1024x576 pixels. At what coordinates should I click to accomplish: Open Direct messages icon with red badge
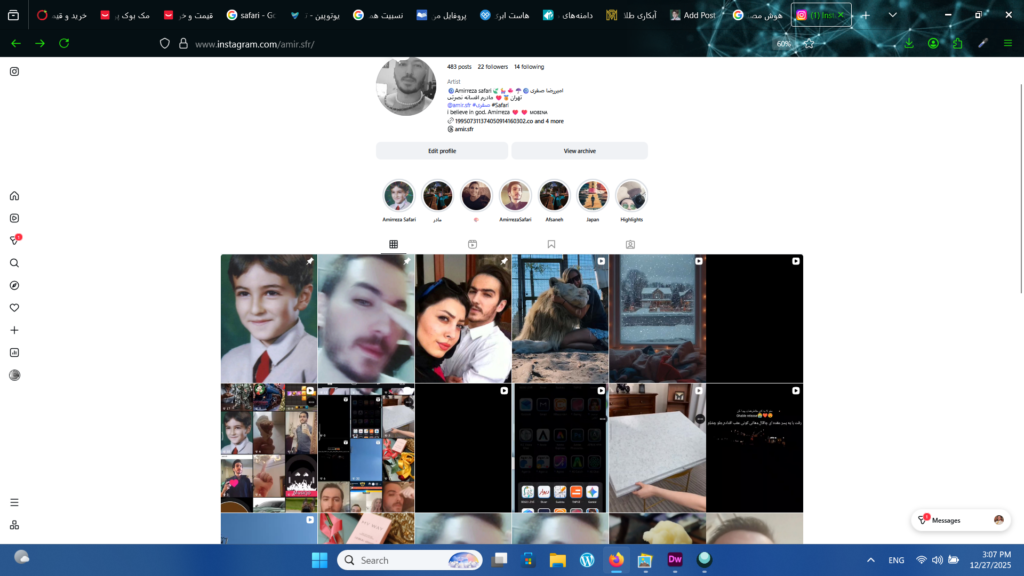14,241
